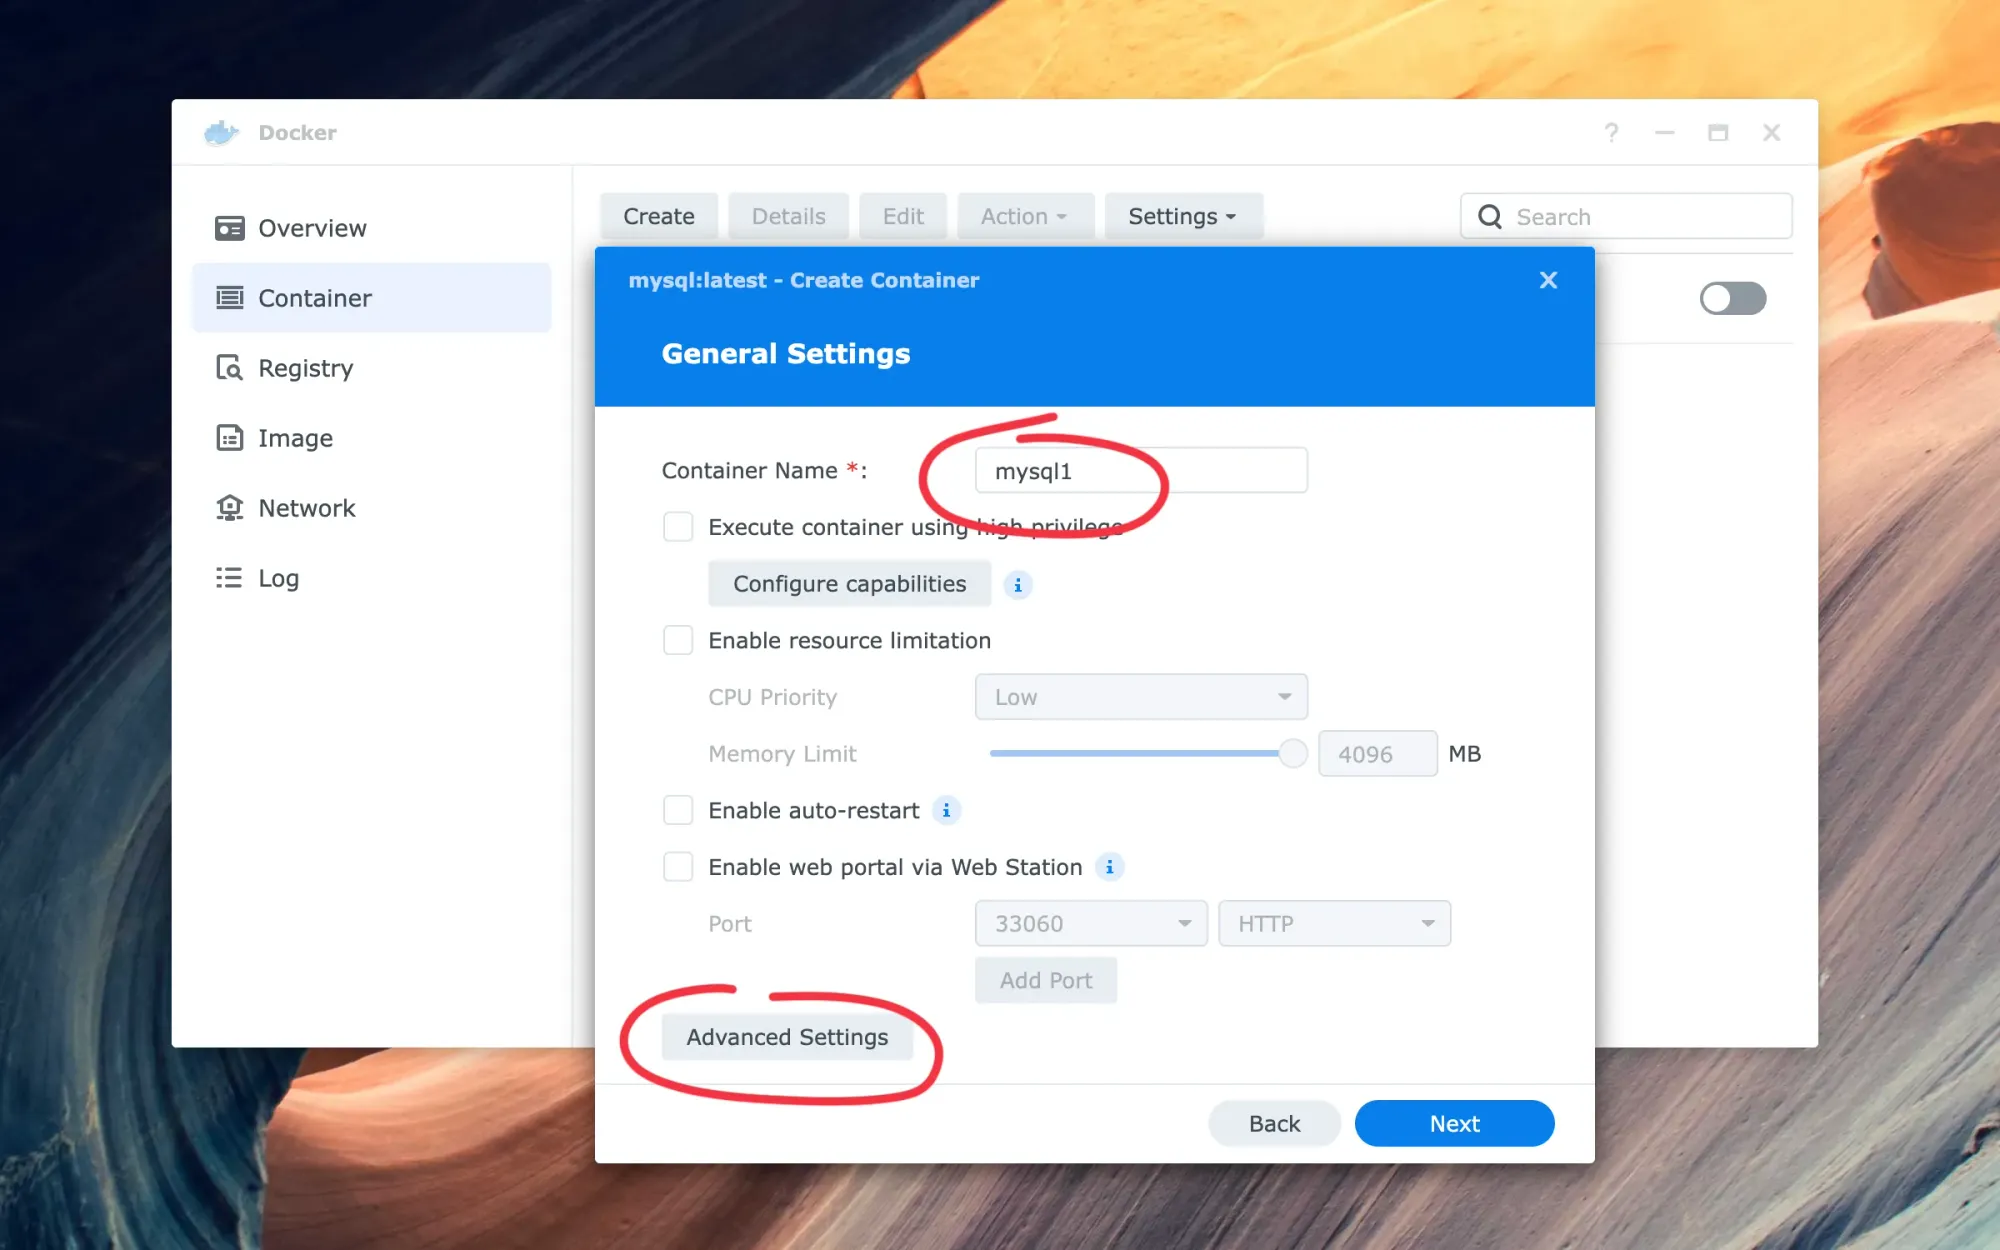2000x1250 pixels.
Task: Click the Next button
Action: (x=1454, y=1122)
